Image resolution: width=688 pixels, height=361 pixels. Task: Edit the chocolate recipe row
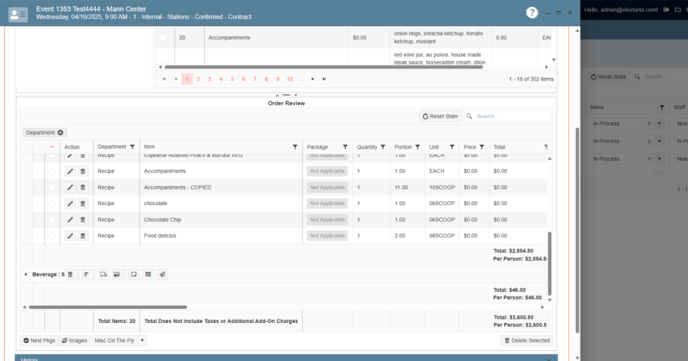pos(70,204)
